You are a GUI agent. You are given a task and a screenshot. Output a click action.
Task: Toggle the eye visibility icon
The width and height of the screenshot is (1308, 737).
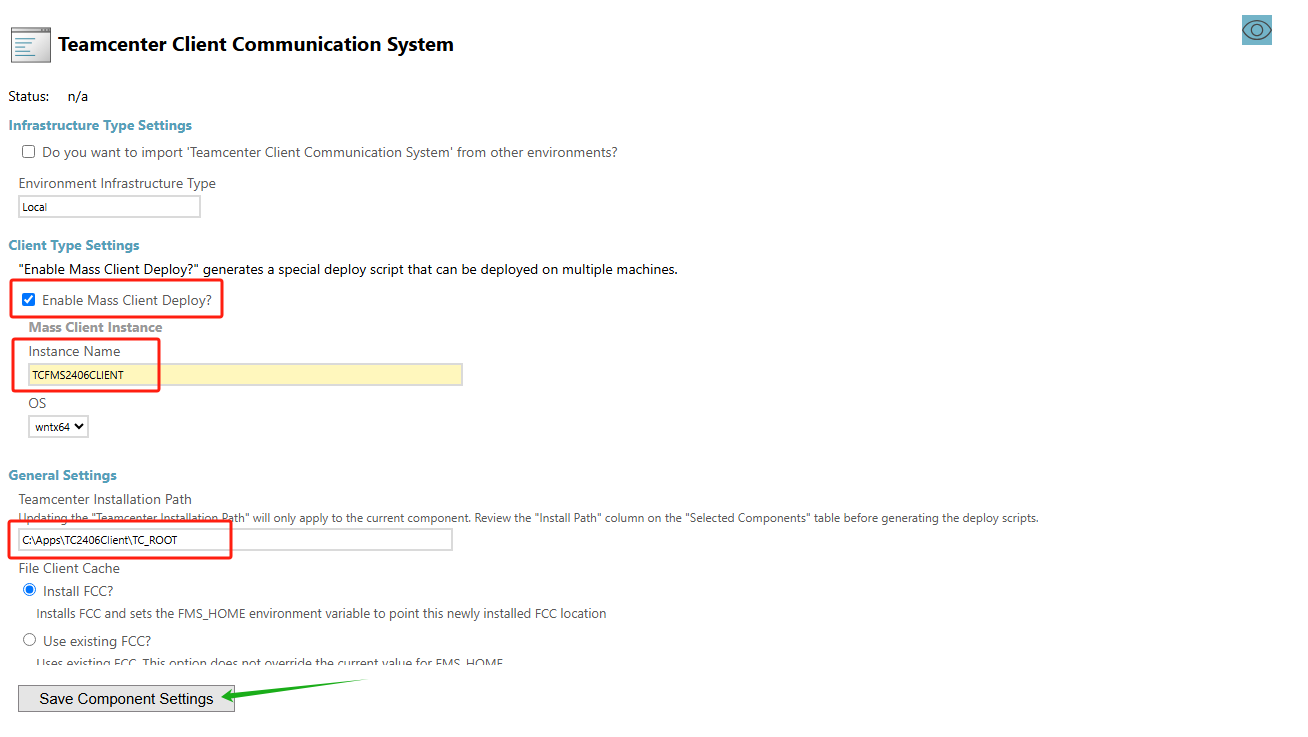click(x=1256, y=30)
